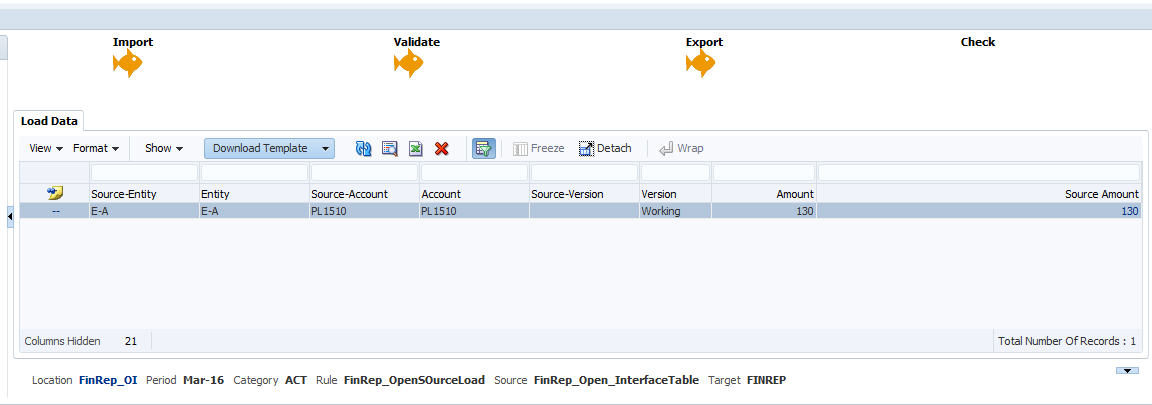
Task: Click the Account column filter field
Action: coord(475,173)
